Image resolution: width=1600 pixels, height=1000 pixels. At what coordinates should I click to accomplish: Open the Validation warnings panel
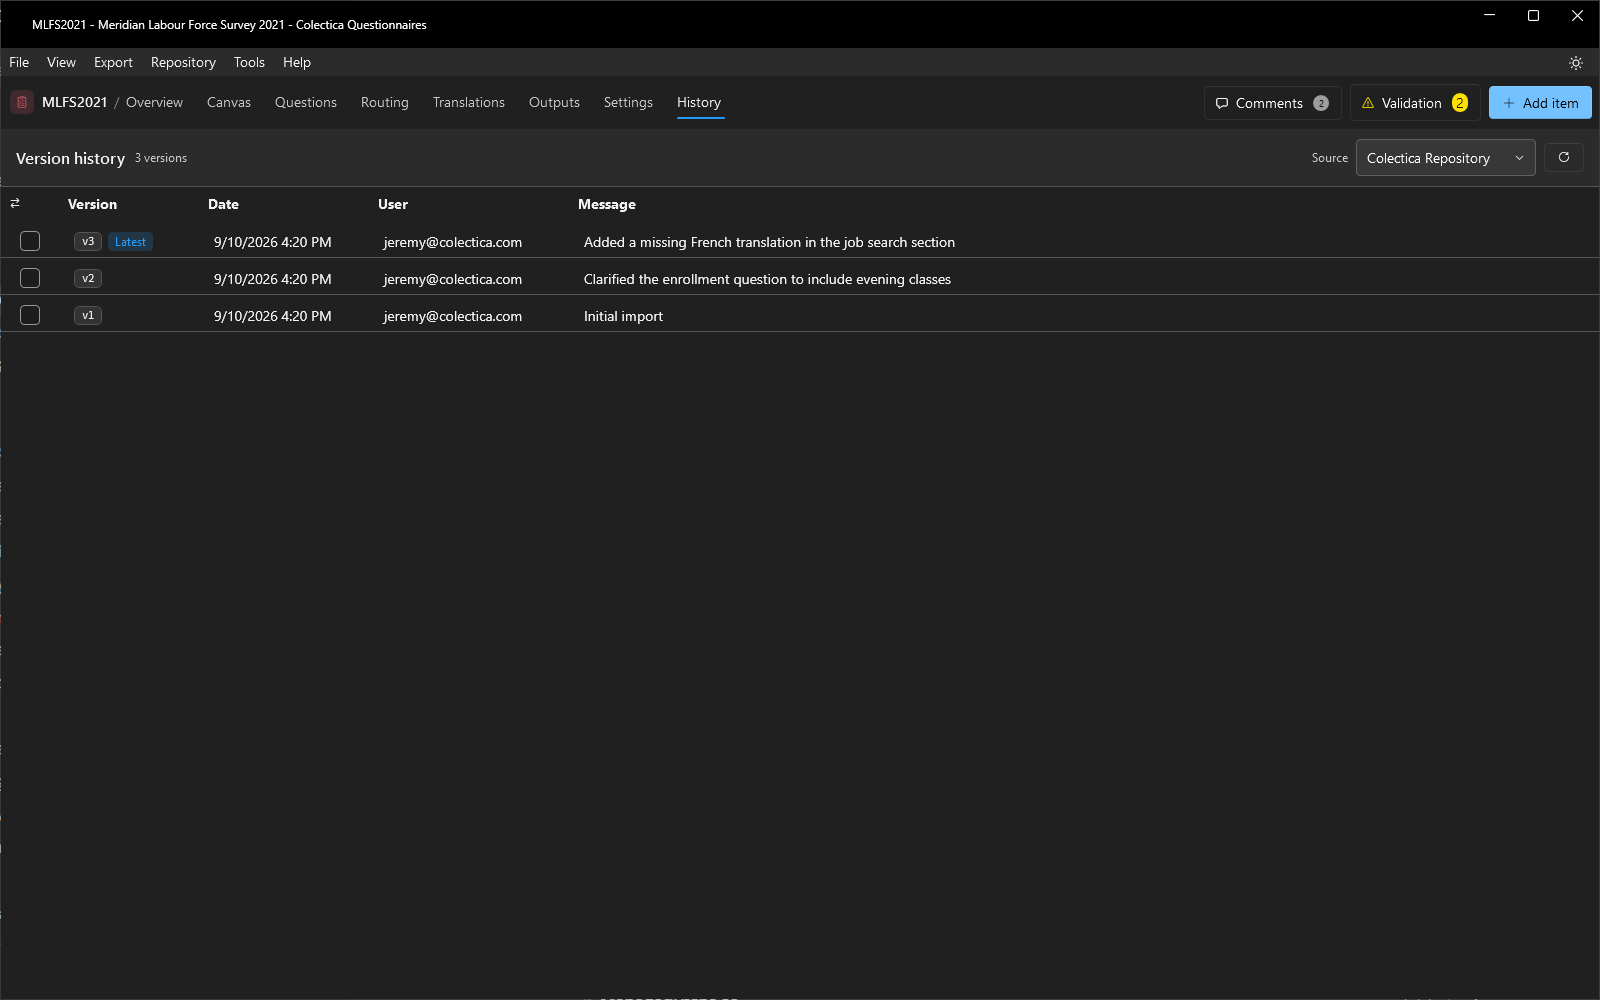[x=1415, y=103]
